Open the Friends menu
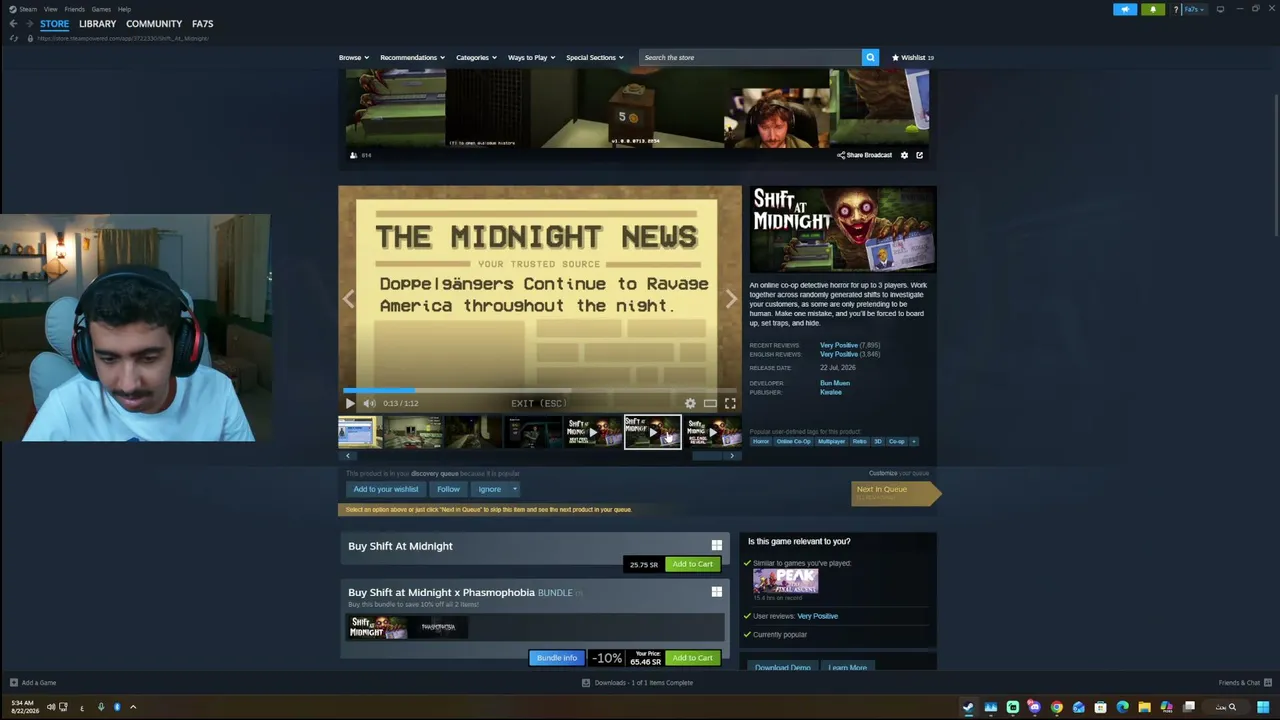The image size is (1280, 720). (75, 9)
